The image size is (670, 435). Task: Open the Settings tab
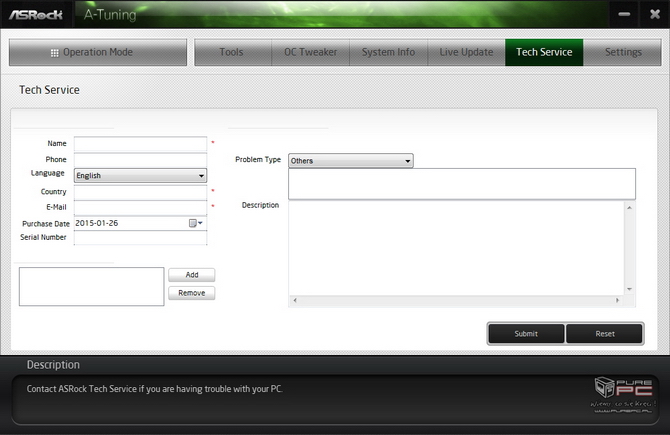(623, 52)
